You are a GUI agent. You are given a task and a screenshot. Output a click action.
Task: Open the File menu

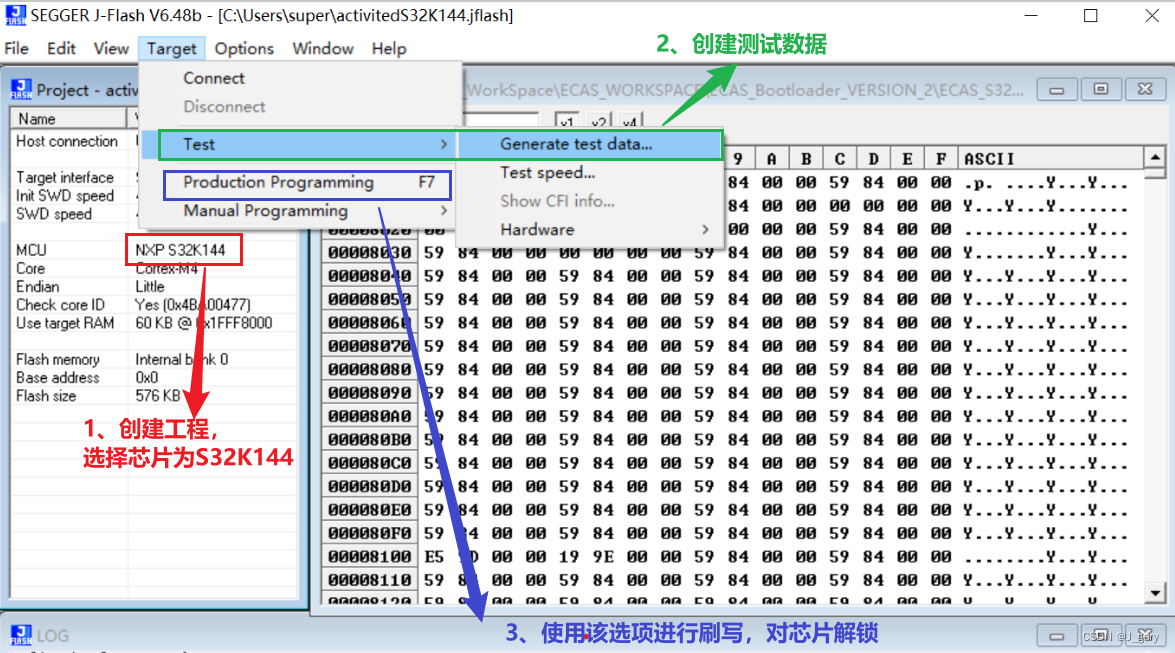point(16,49)
